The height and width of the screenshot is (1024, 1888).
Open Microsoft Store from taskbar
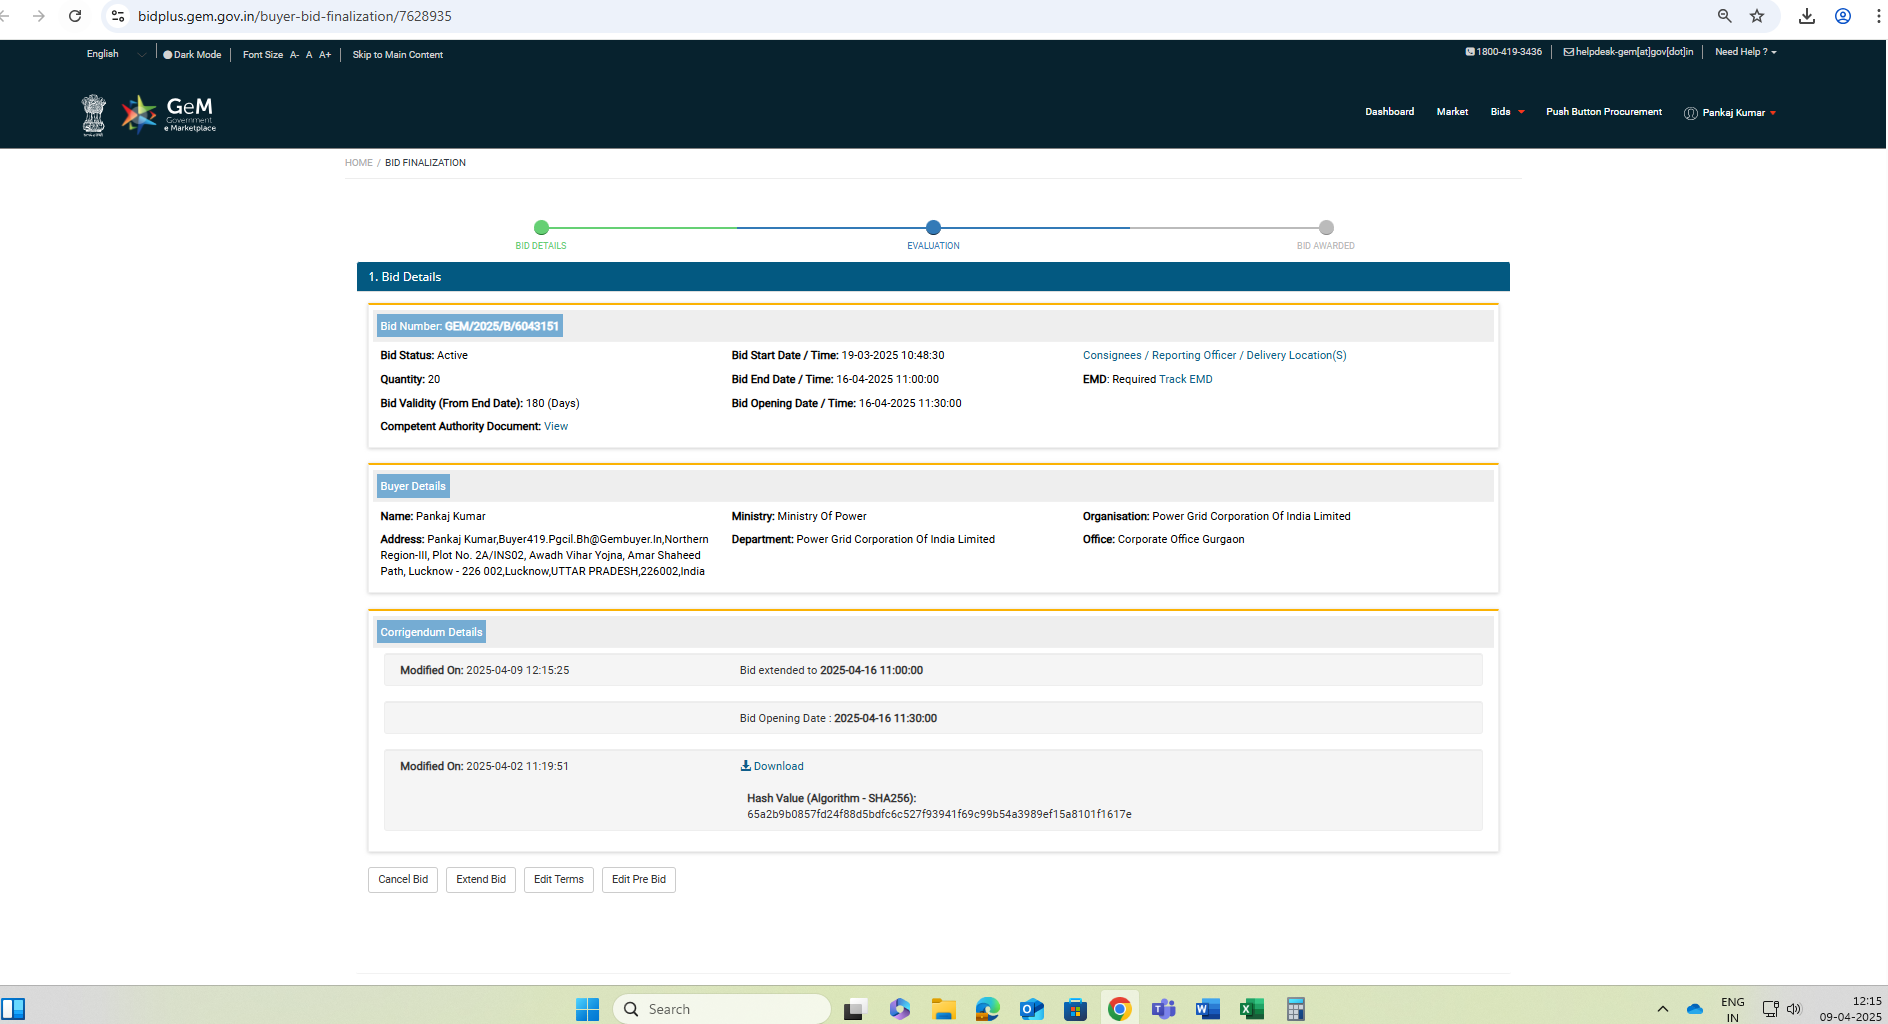pyautogui.click(x=1075, y=1009)
